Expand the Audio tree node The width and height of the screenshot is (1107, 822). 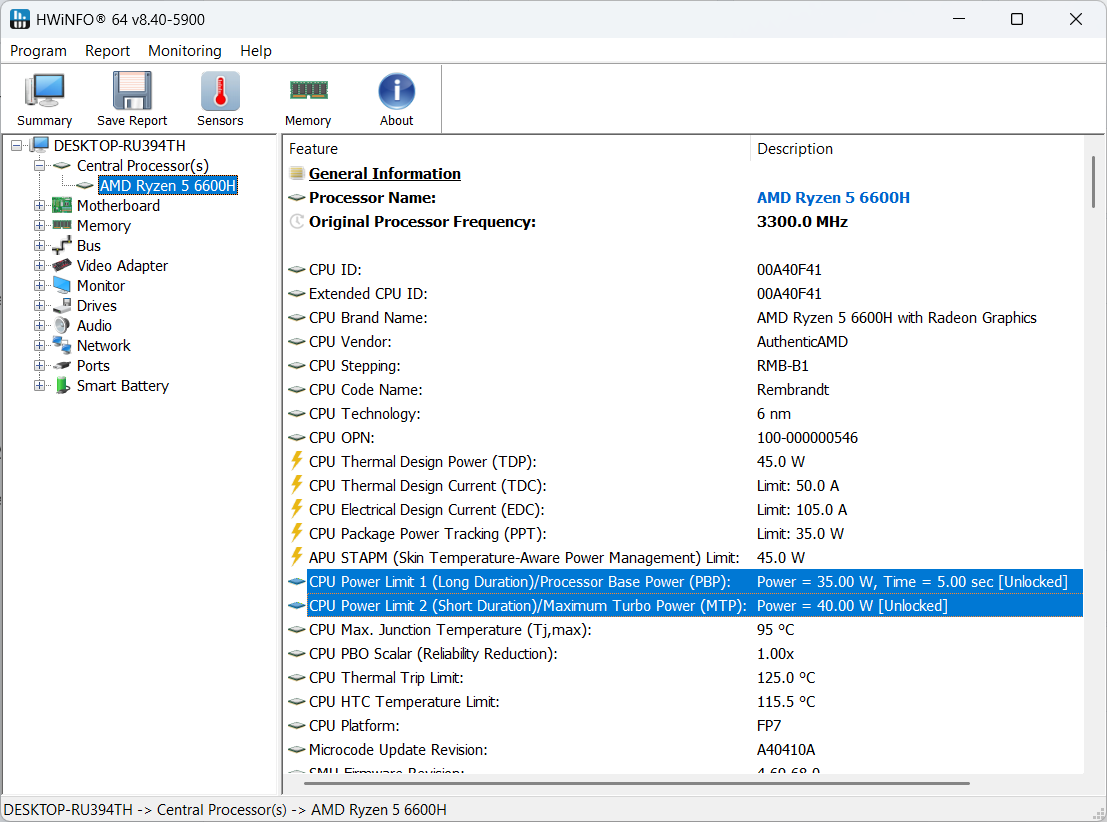40,326
